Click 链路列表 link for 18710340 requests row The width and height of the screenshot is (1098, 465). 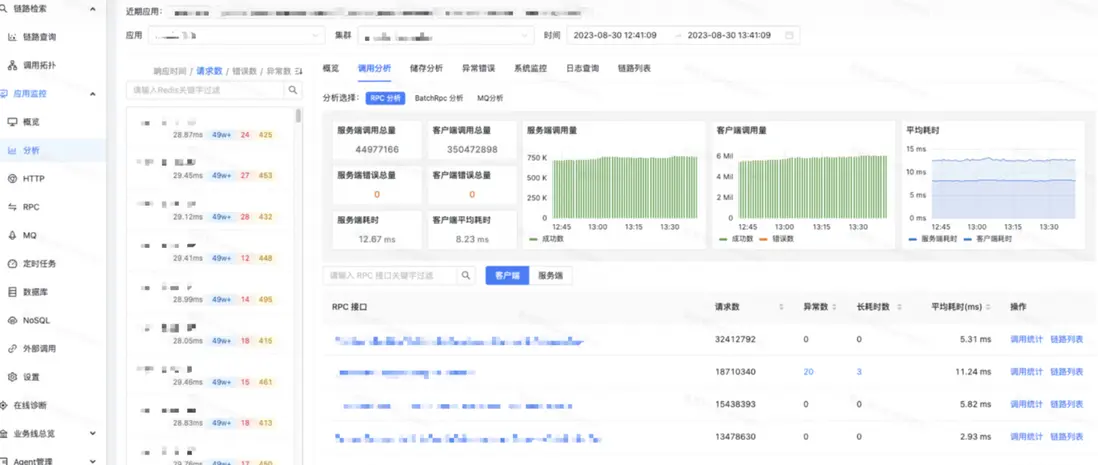click(x=1066, y=372)
